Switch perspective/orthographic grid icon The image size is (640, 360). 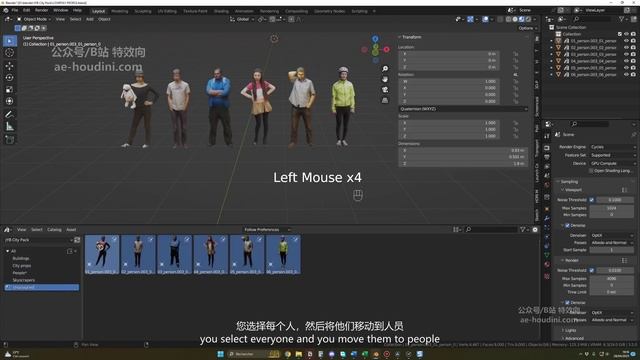pos(385,100)
